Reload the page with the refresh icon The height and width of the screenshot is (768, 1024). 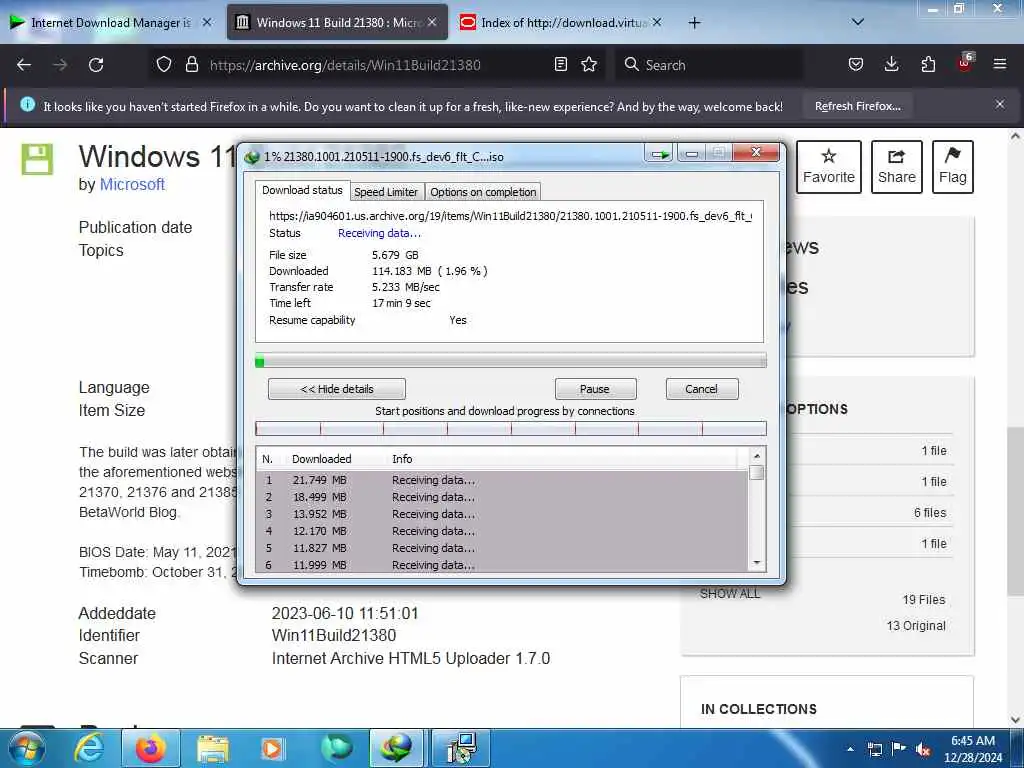pos(96,65)
